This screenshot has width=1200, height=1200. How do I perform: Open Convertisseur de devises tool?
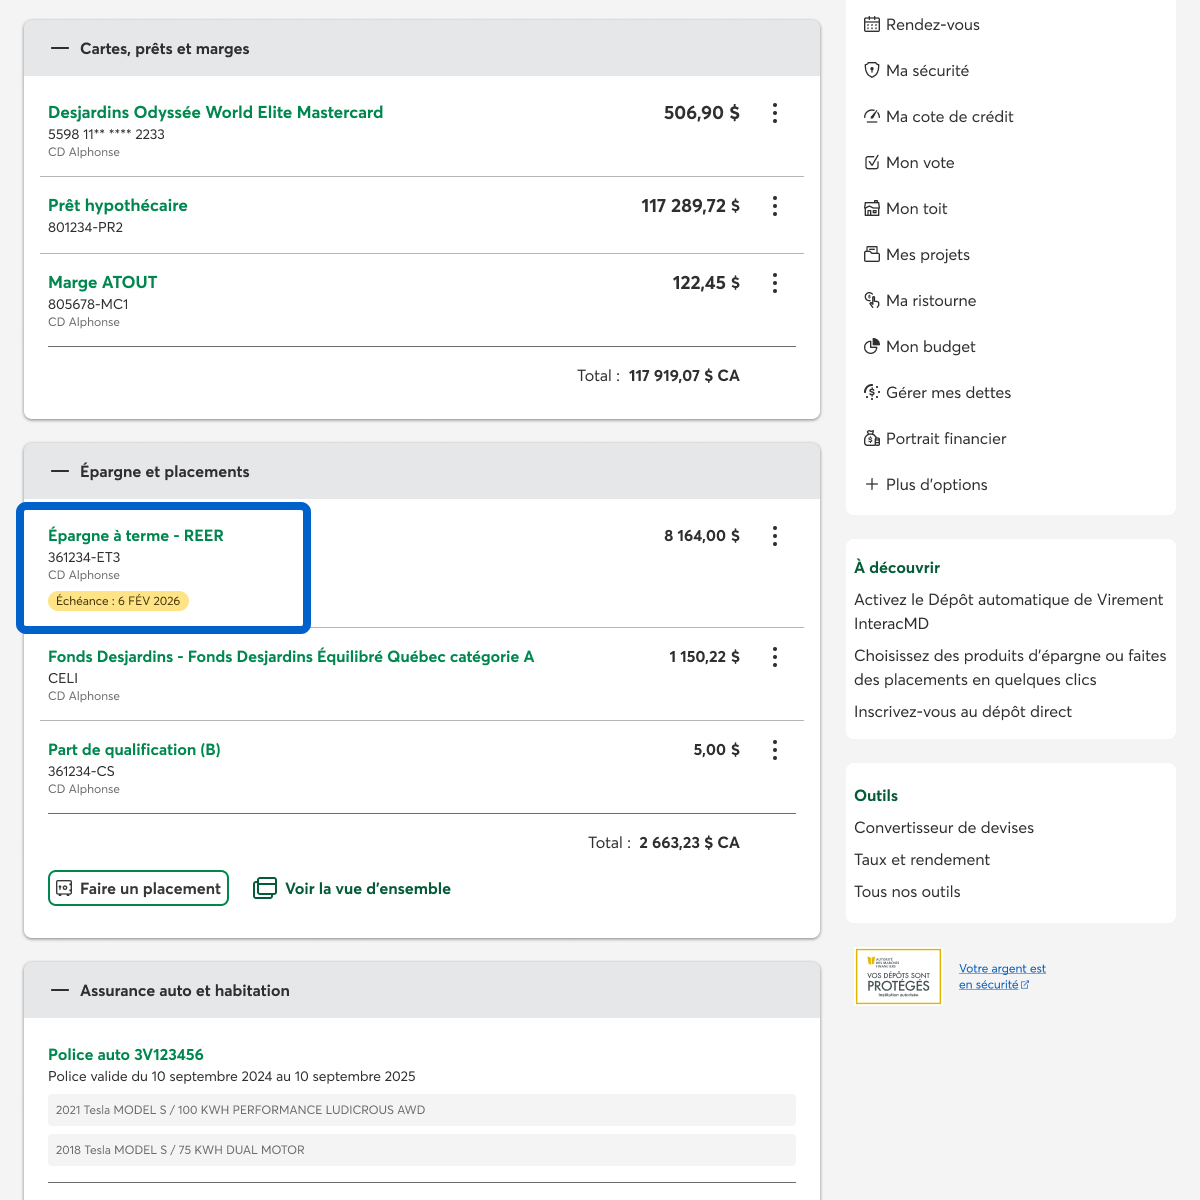tap(943, 828)
